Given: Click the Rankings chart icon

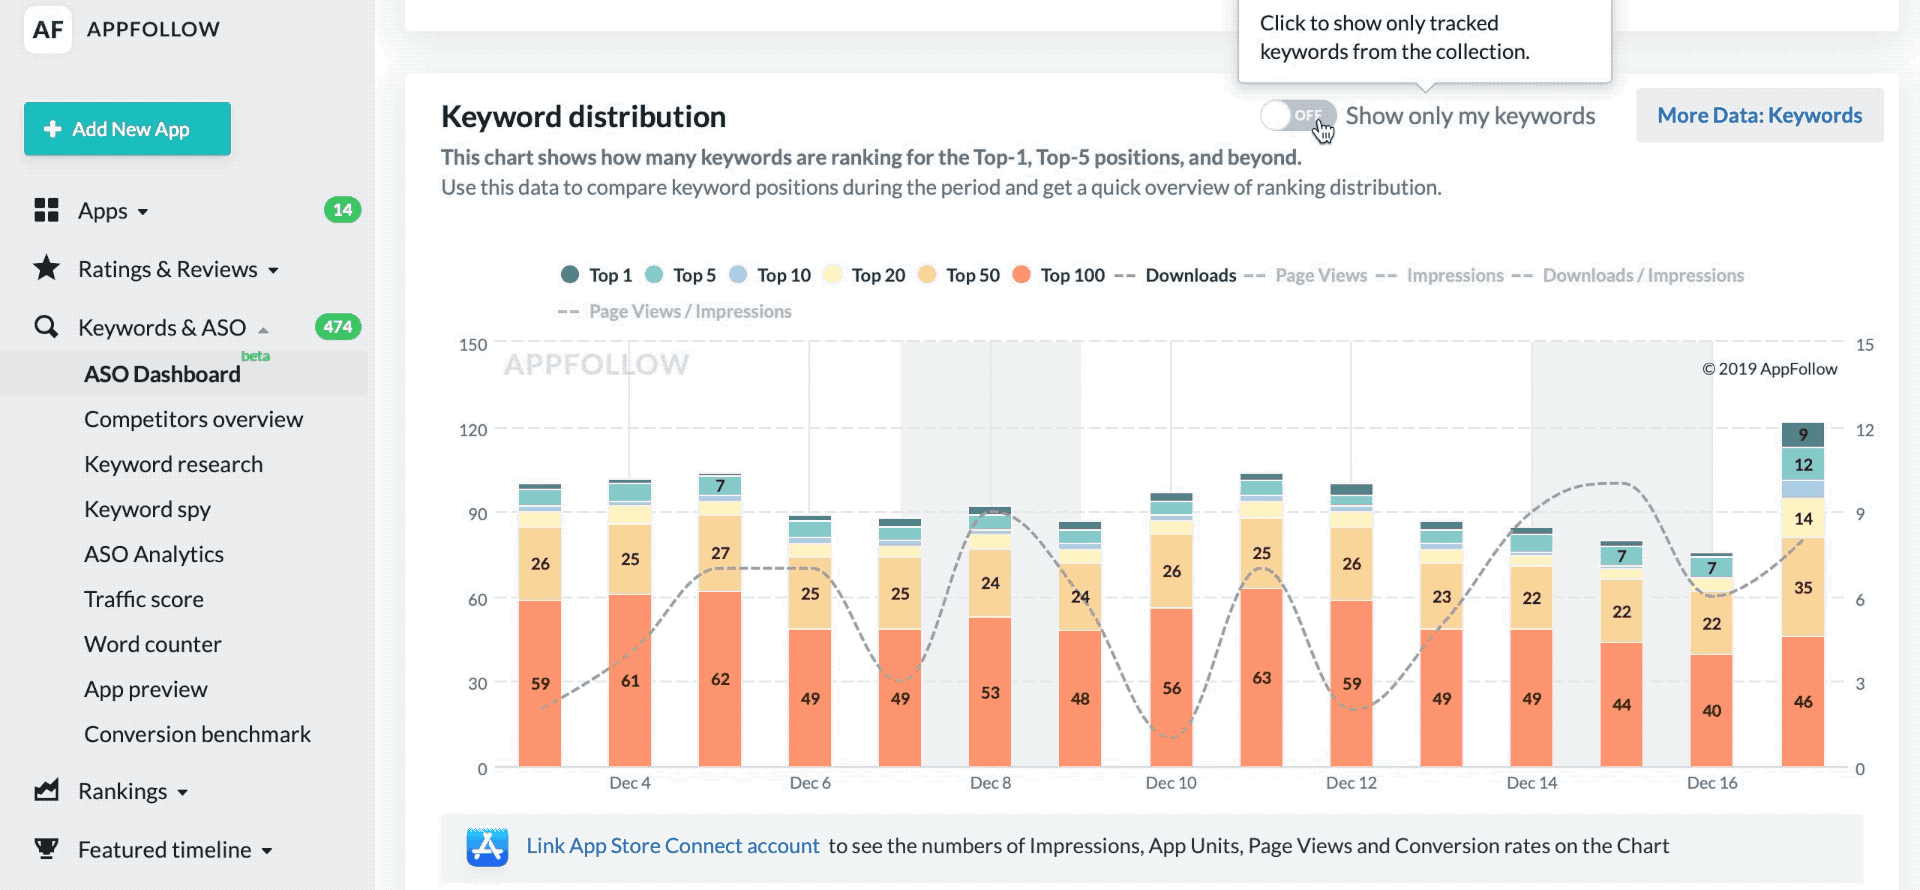Looking at the screenshot, I should (46, 791).
